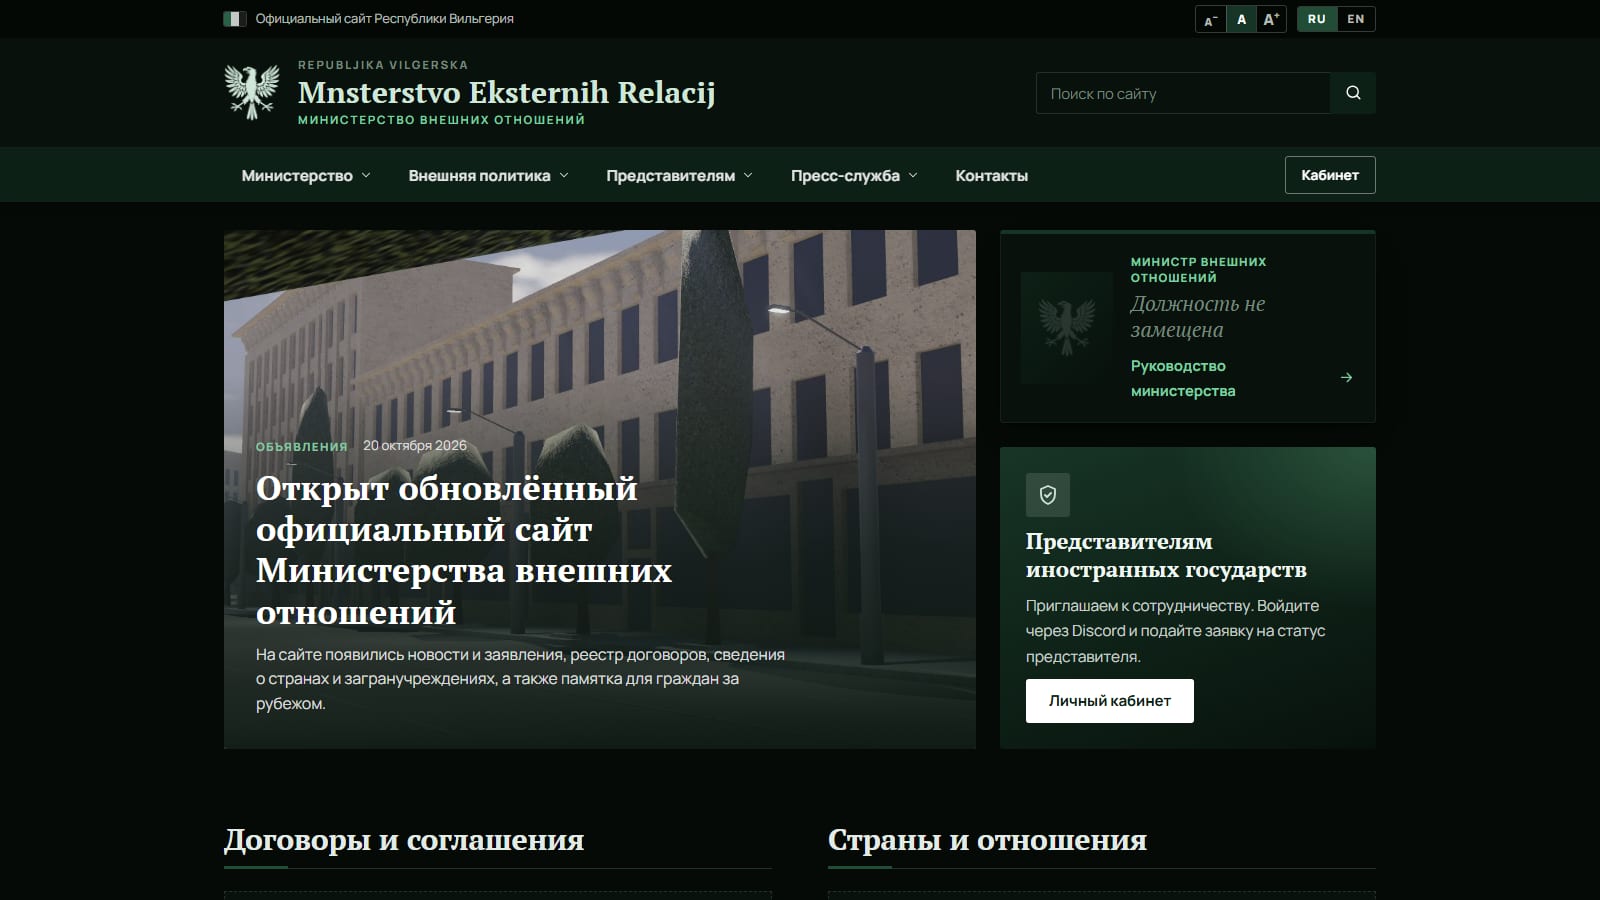
Task: Click the REPUBLJIKA VILGERSKA text
Action: coord(383,65)
